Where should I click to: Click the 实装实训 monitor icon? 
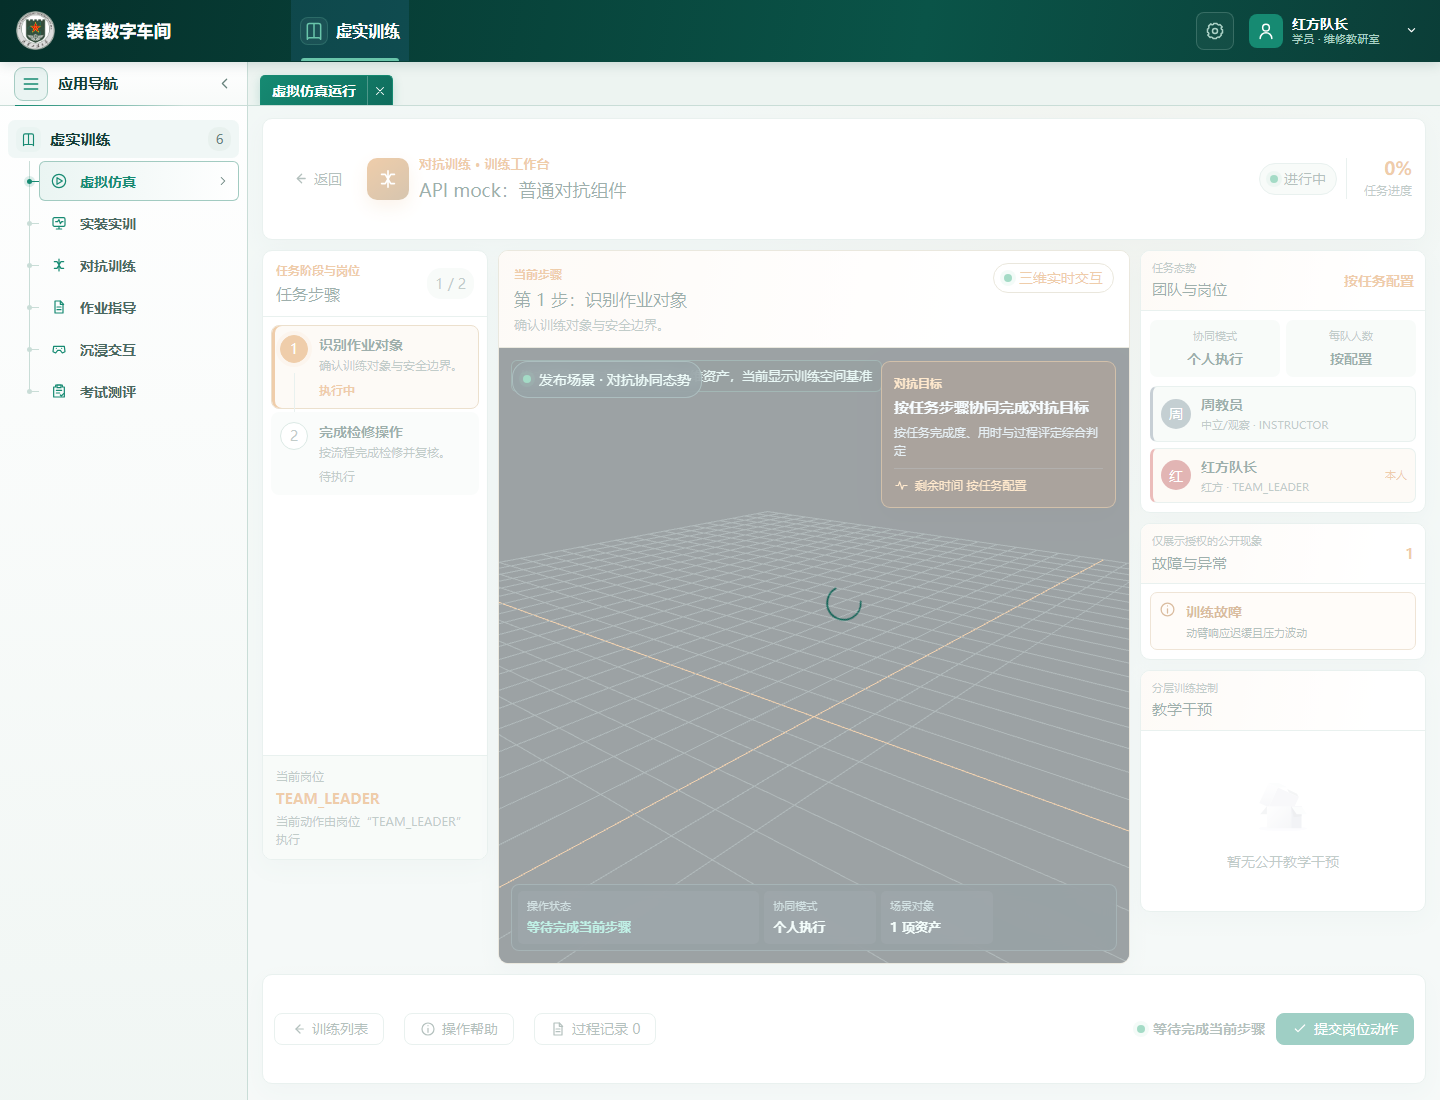point(59,224)
